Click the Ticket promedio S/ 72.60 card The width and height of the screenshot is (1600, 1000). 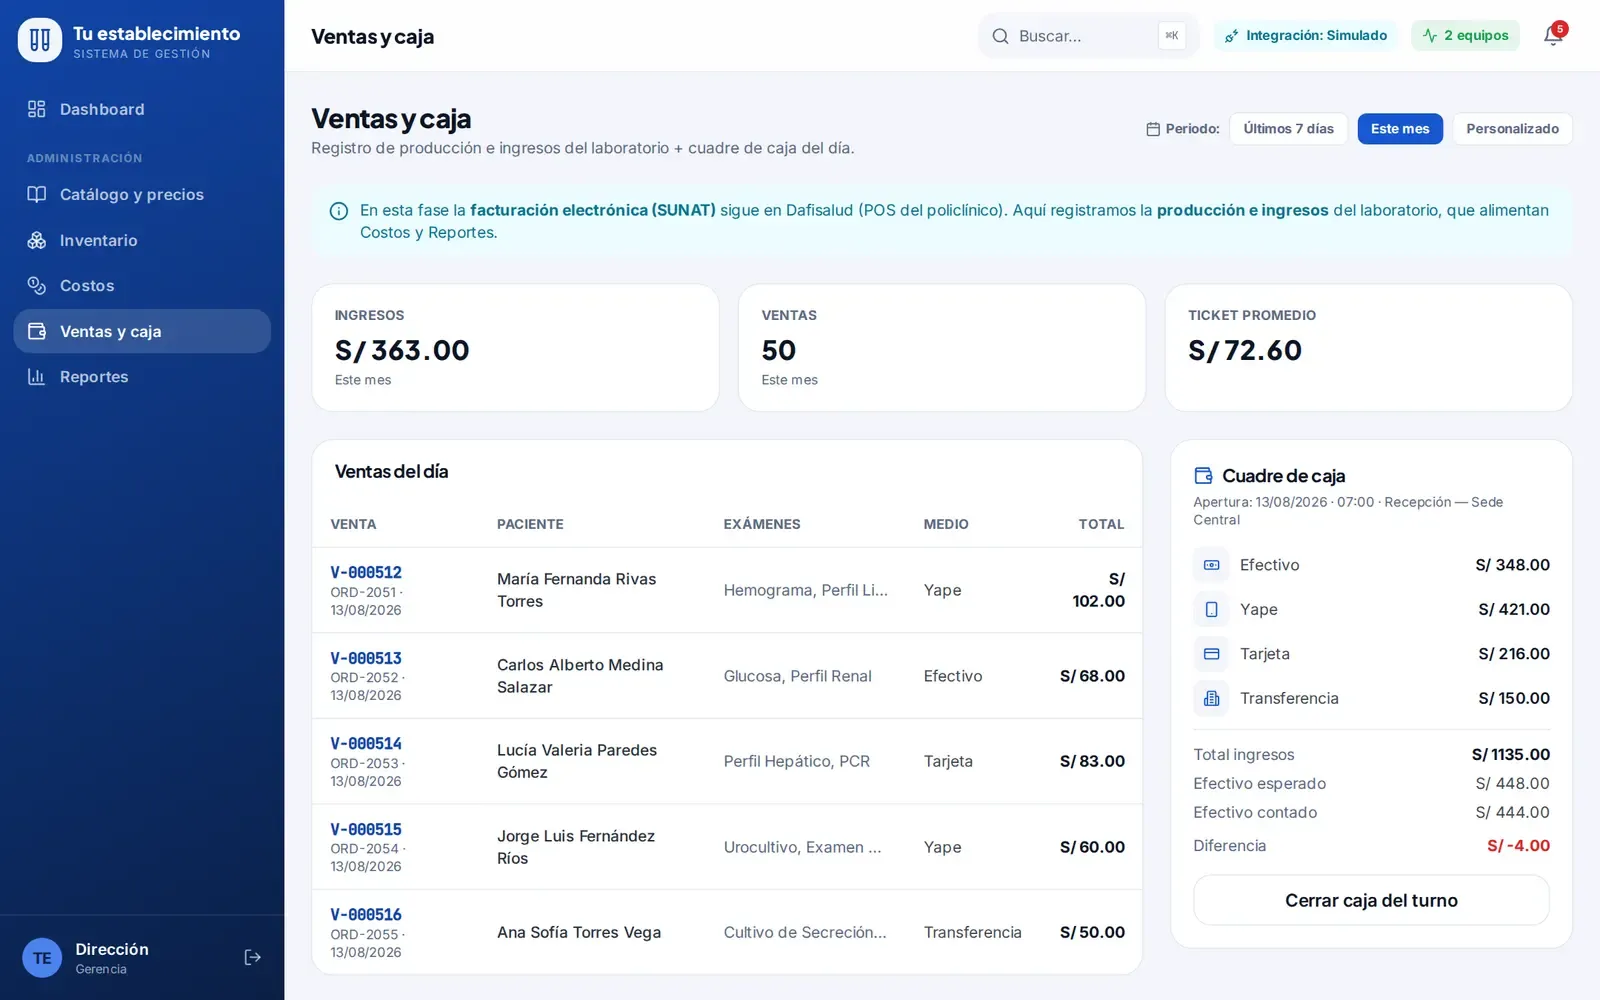[x=1369, y=348]
